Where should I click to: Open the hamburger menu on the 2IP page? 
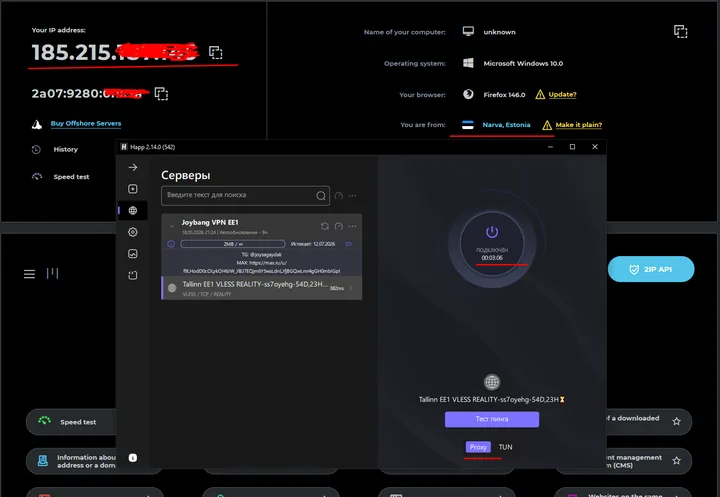pos(29,274)
